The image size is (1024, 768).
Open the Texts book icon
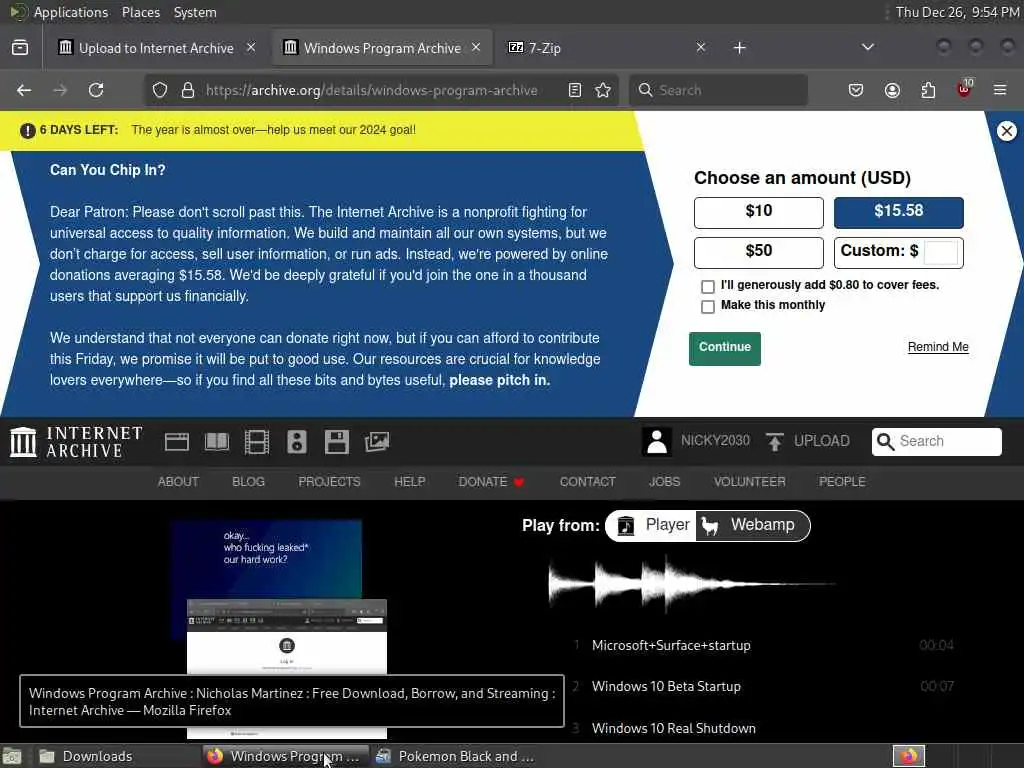pos(217,442)
